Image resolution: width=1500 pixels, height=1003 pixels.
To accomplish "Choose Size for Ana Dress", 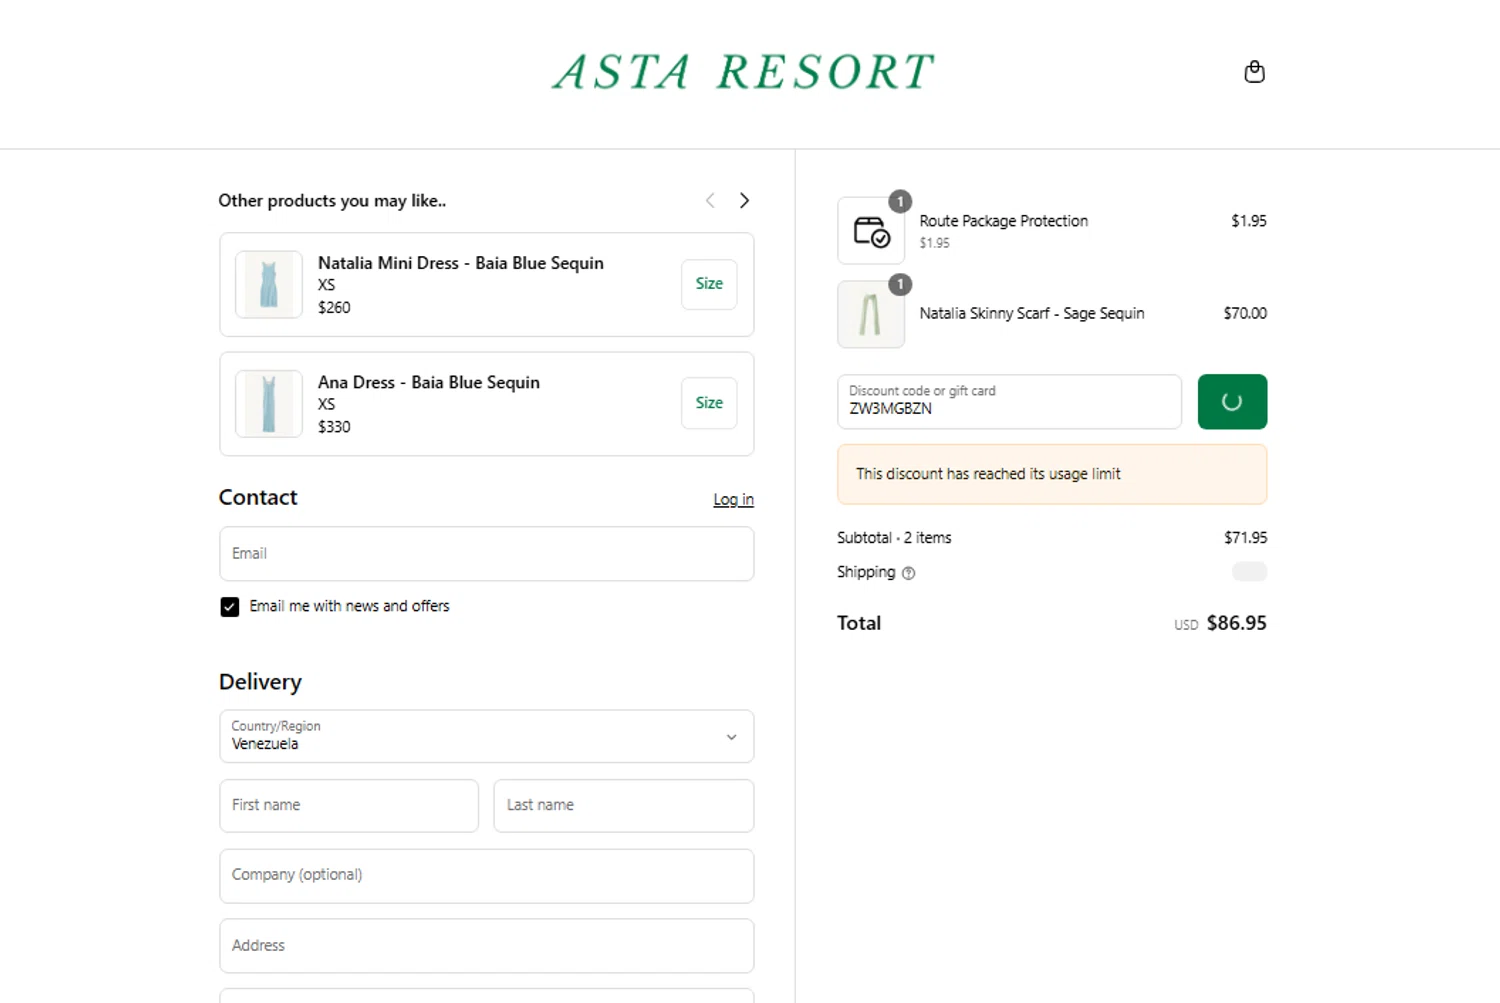I will pyautogui.click(x=709, y=403).
